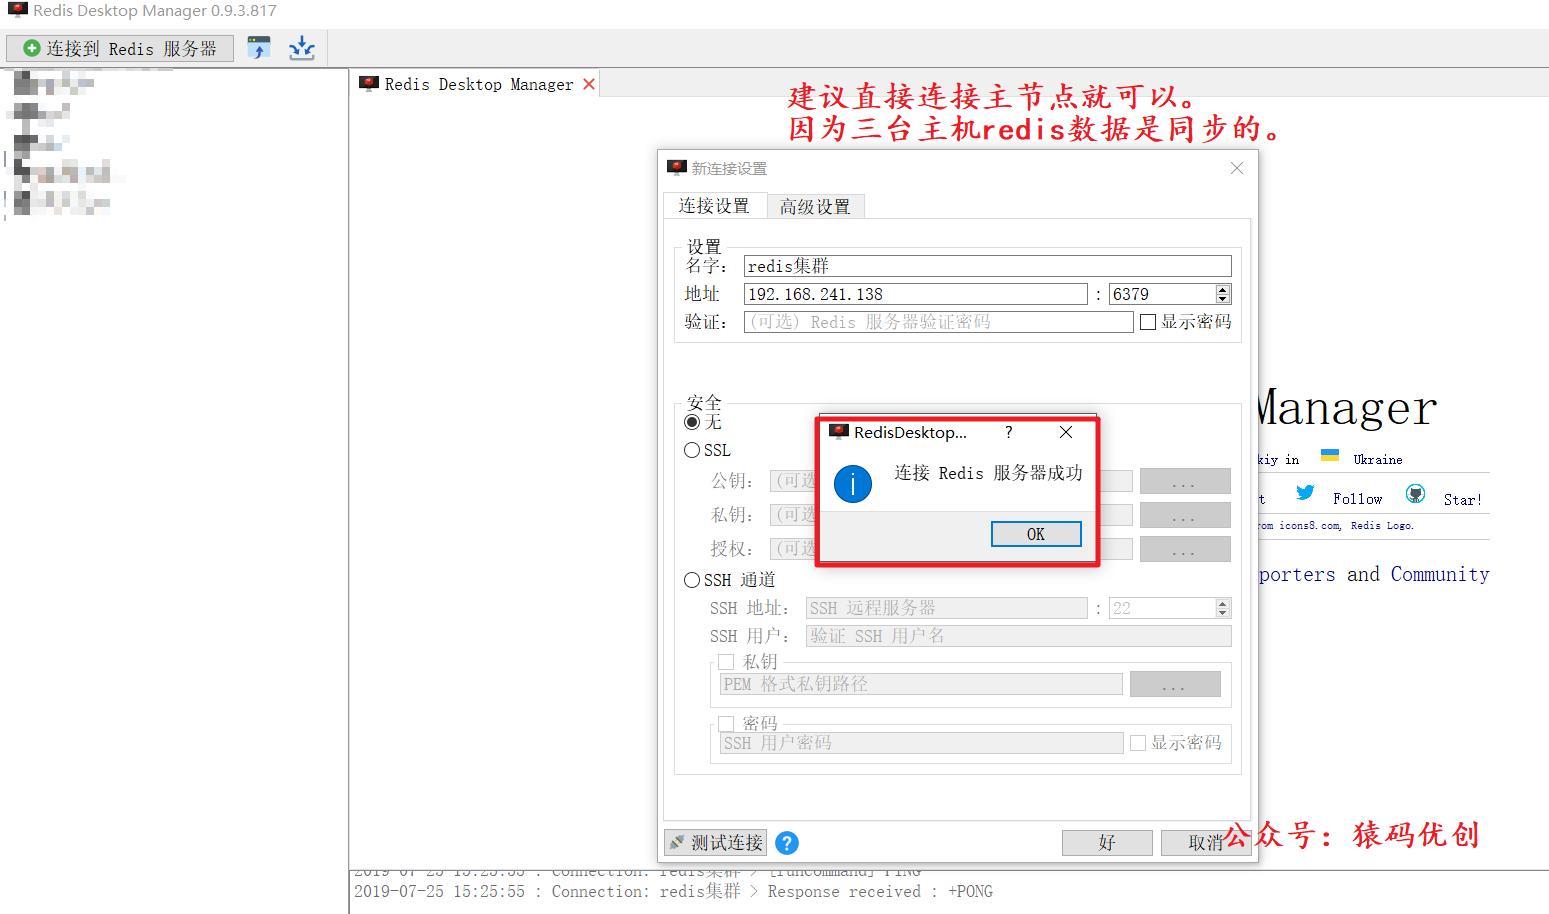Click the 取消 button in settings dialog
Screen dimensions: 1549x914
click(1205, 843)
